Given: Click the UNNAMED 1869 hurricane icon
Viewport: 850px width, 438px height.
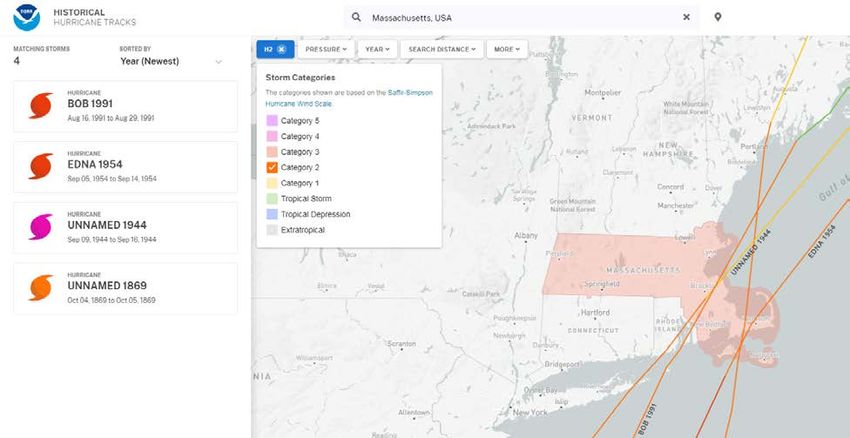Looking at the screenshot, I should (41, 288).
